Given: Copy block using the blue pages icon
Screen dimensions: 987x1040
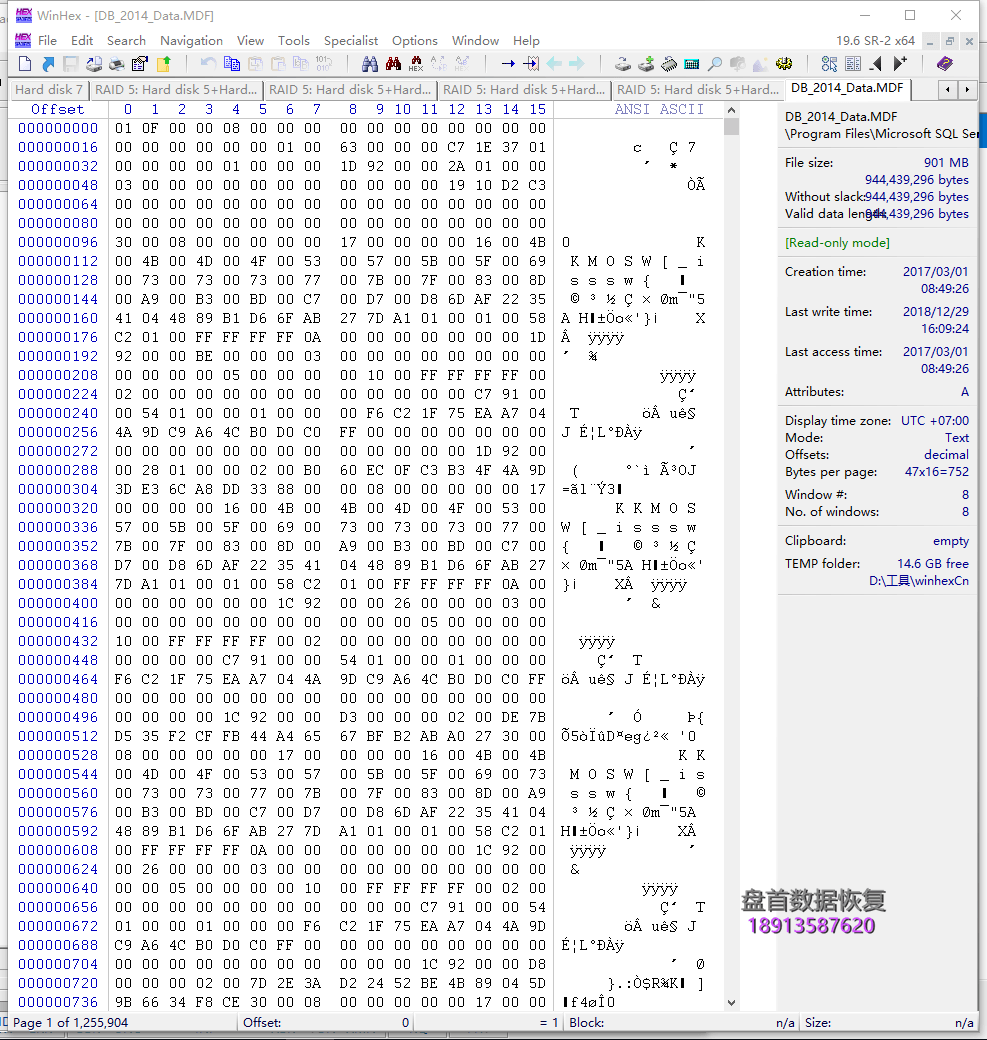Looking at the screenshot, I should [231, 64].
